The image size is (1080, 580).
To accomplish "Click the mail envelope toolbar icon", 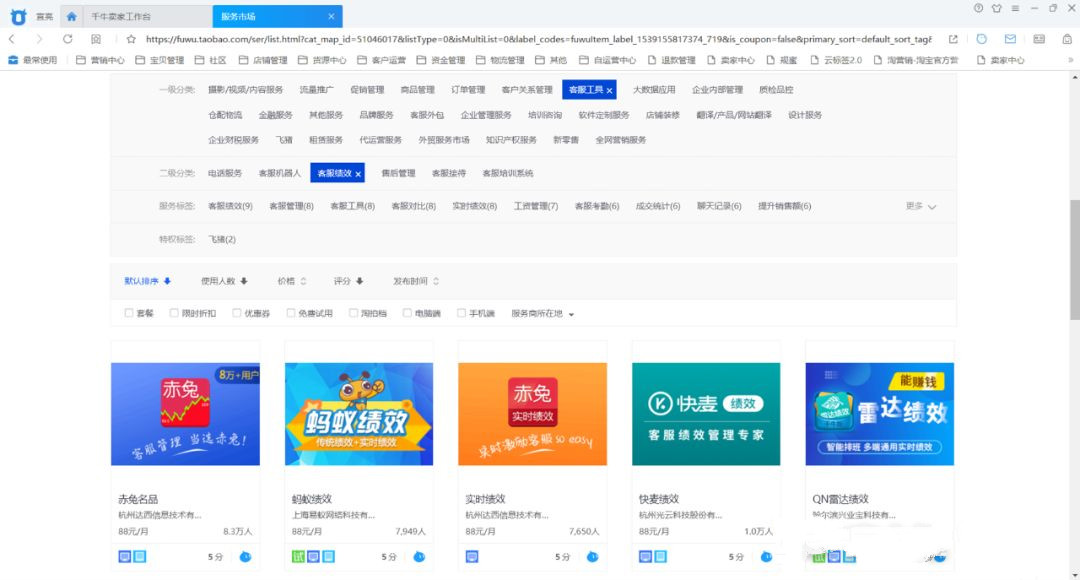I will [1010, 39].
